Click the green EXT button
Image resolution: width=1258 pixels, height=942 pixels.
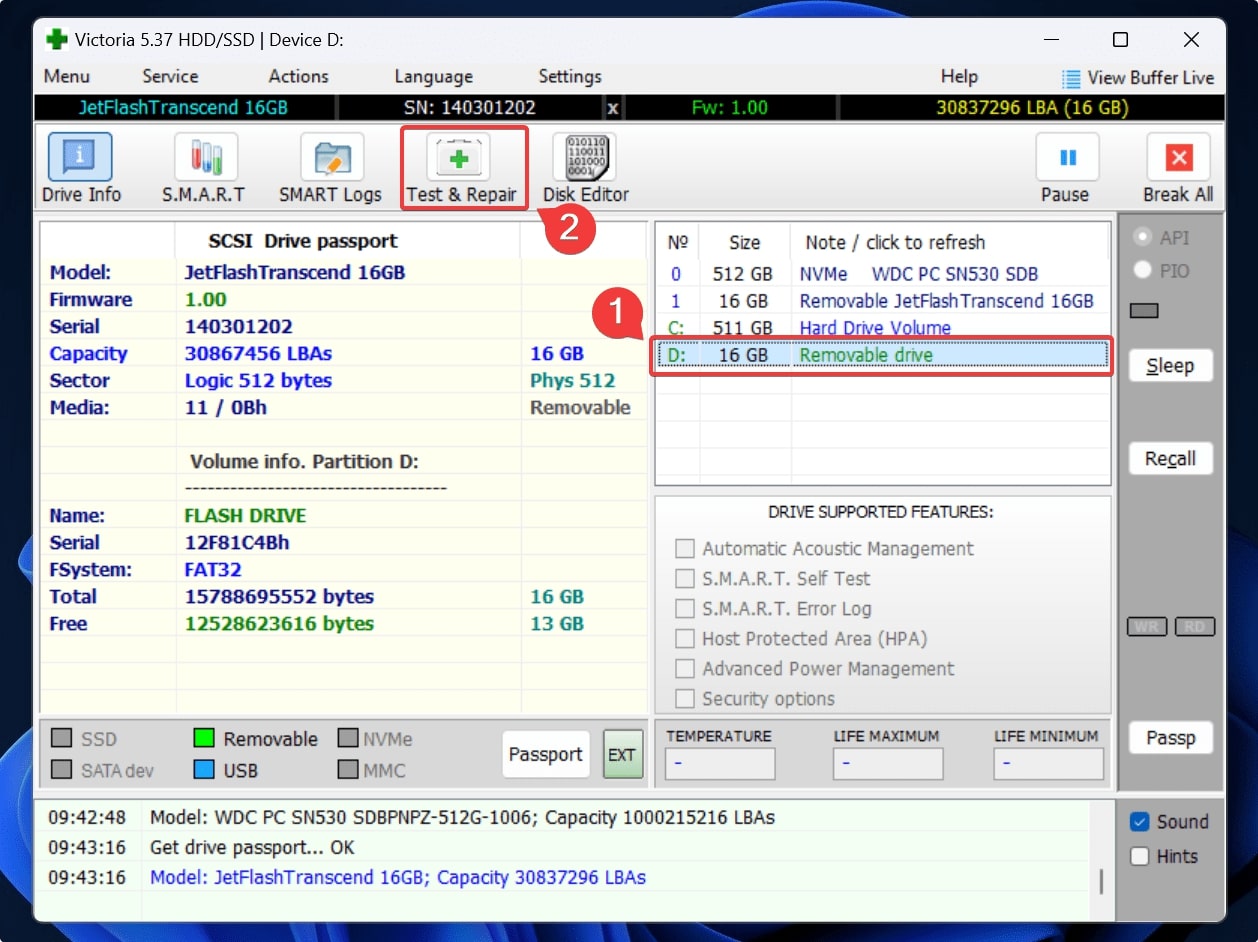tap(622, 754)
